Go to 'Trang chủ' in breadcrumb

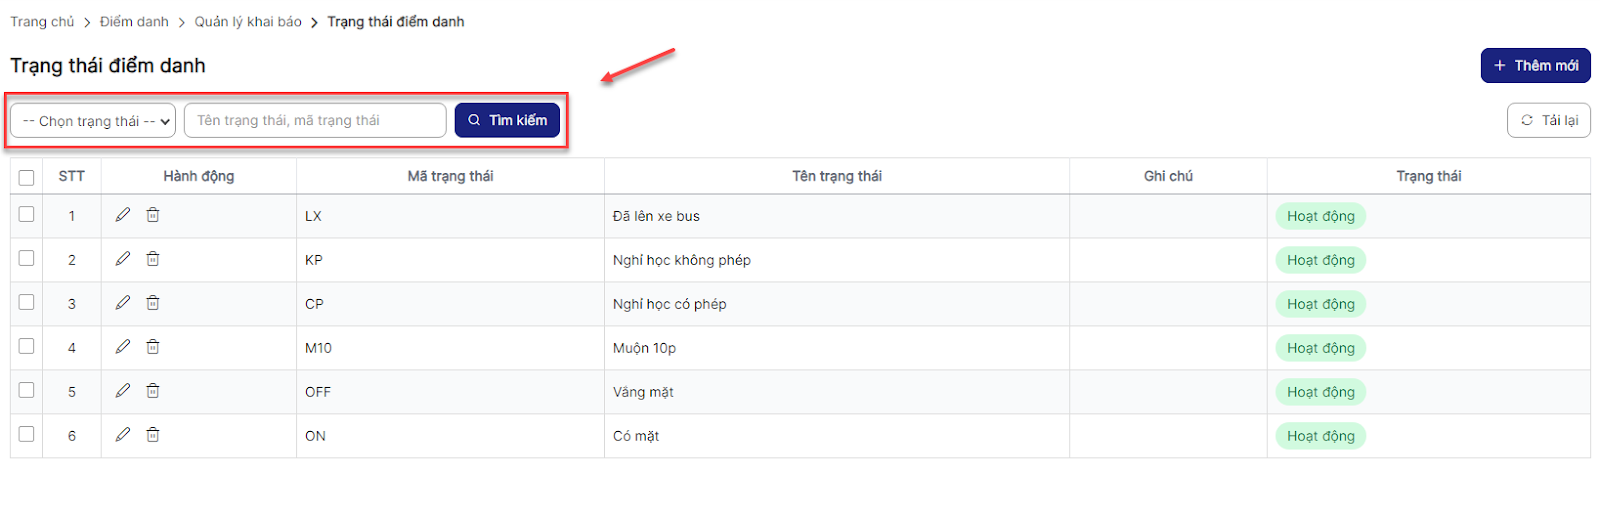point(42,22)
